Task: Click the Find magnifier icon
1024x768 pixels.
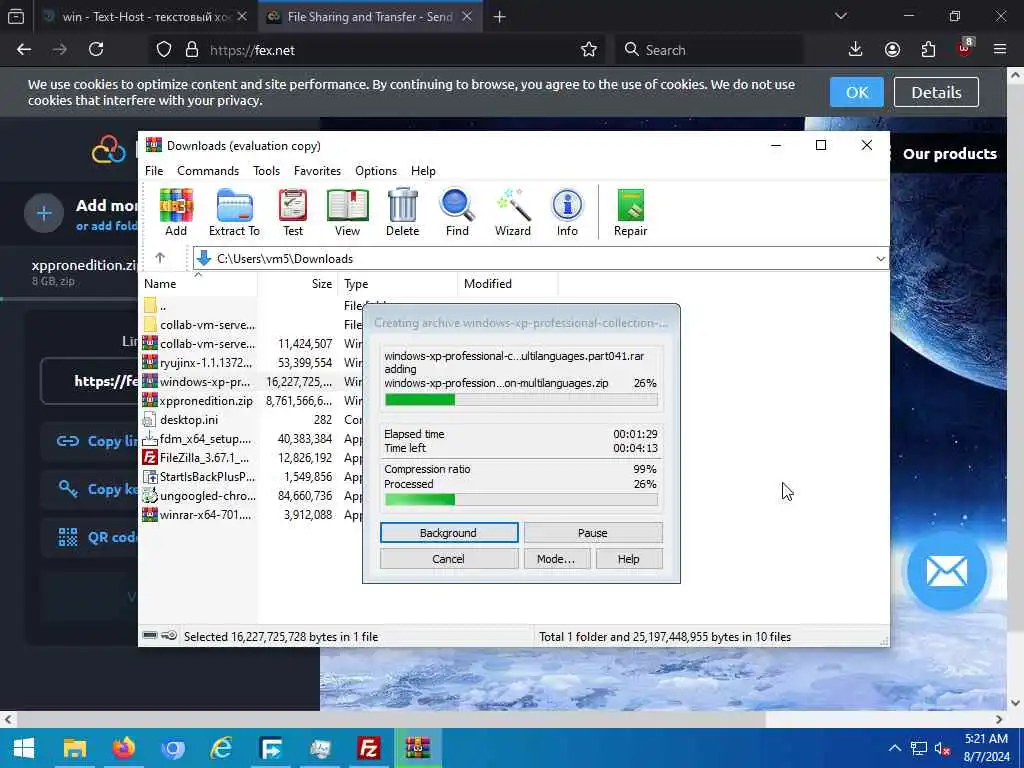Action: [457, 212]
